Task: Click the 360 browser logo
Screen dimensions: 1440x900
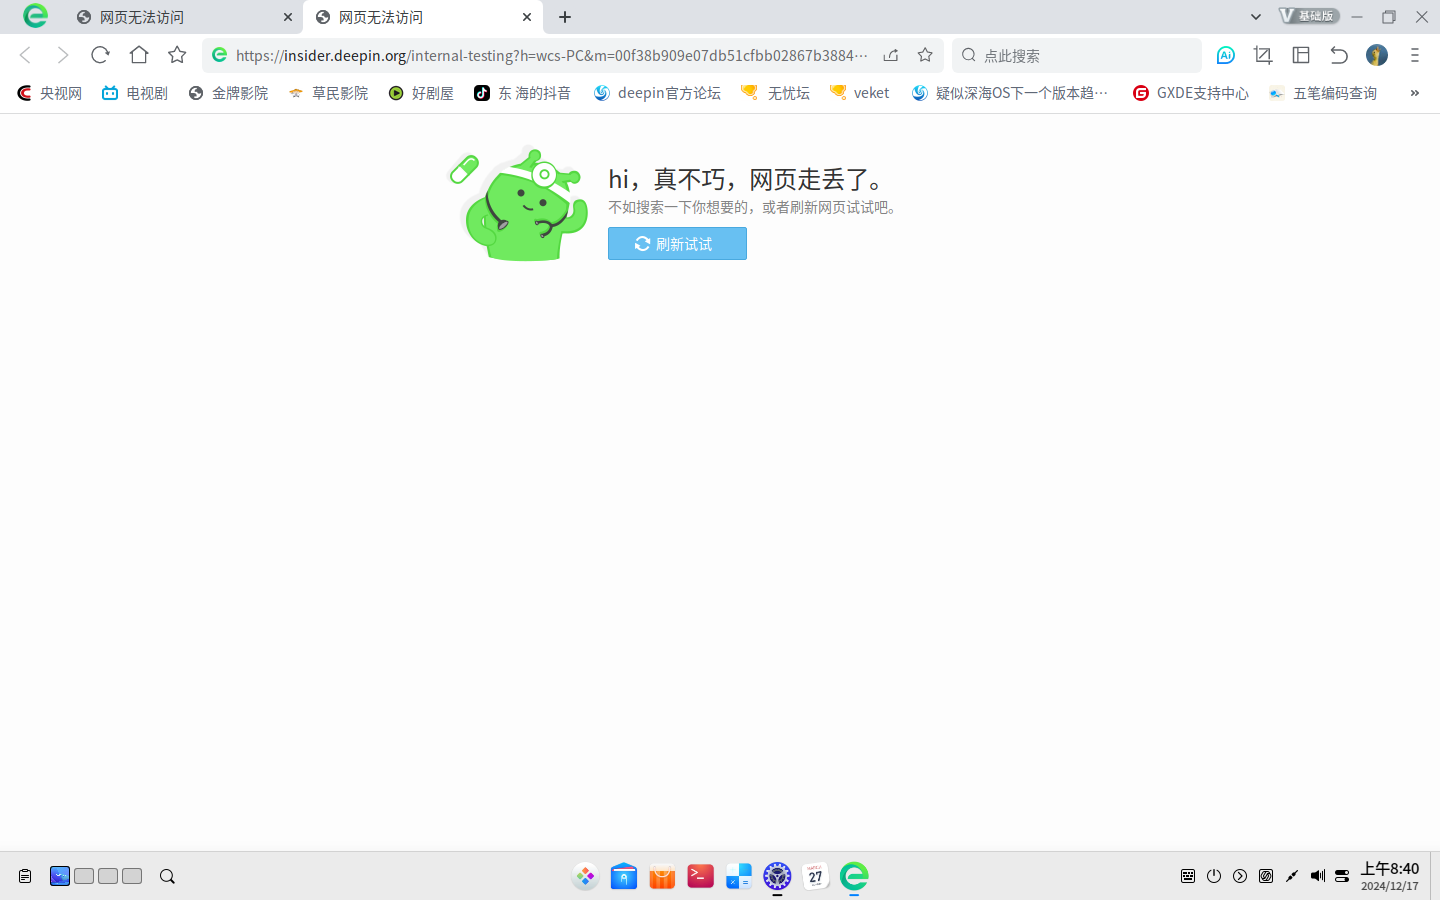Action: click(35, 16)
